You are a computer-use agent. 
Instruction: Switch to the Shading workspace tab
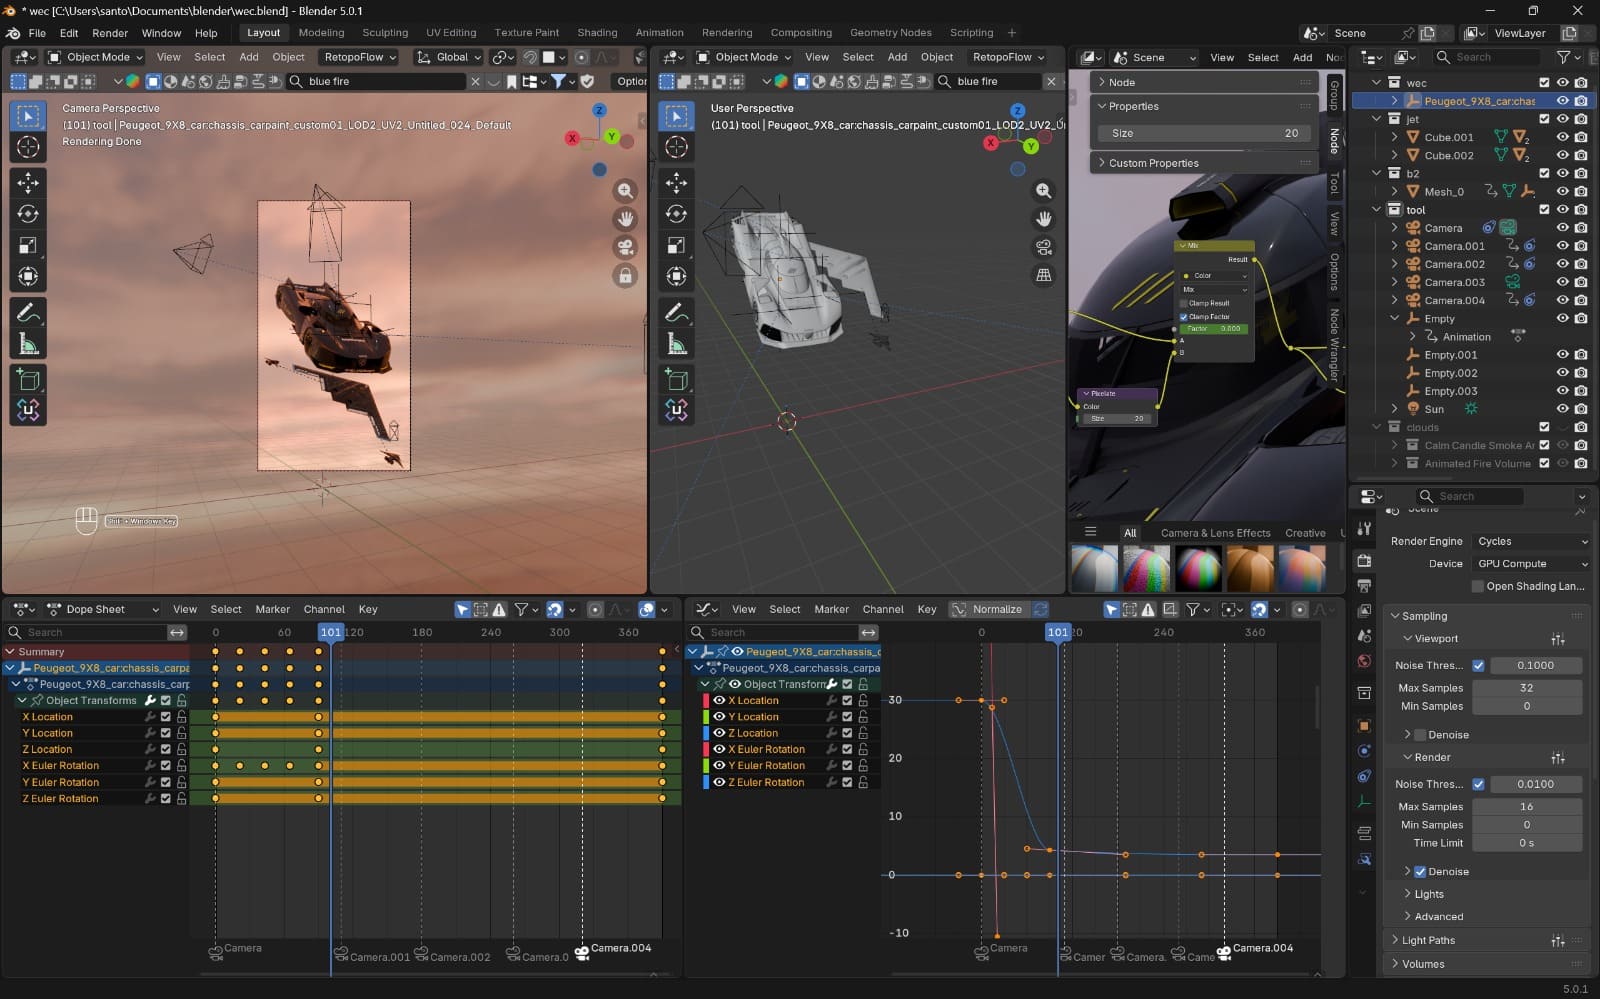[x=597, y=33]
